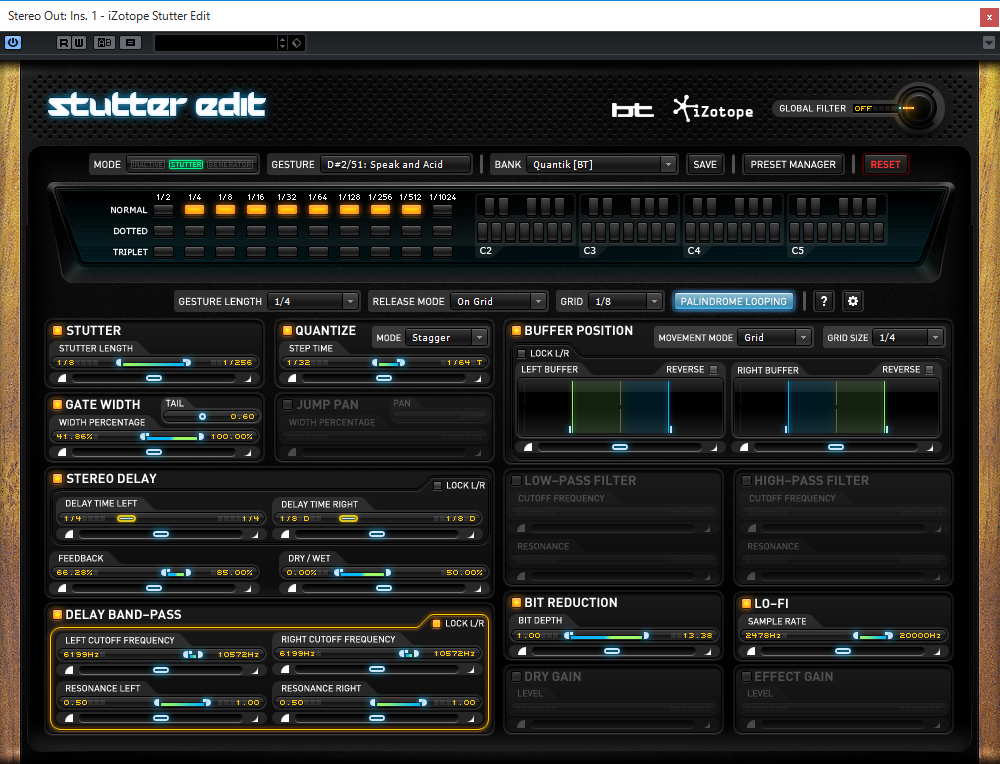Screen dimensions: 1000x764
Task: Toggle the Normal 1/4 note step
Action: 195,210
